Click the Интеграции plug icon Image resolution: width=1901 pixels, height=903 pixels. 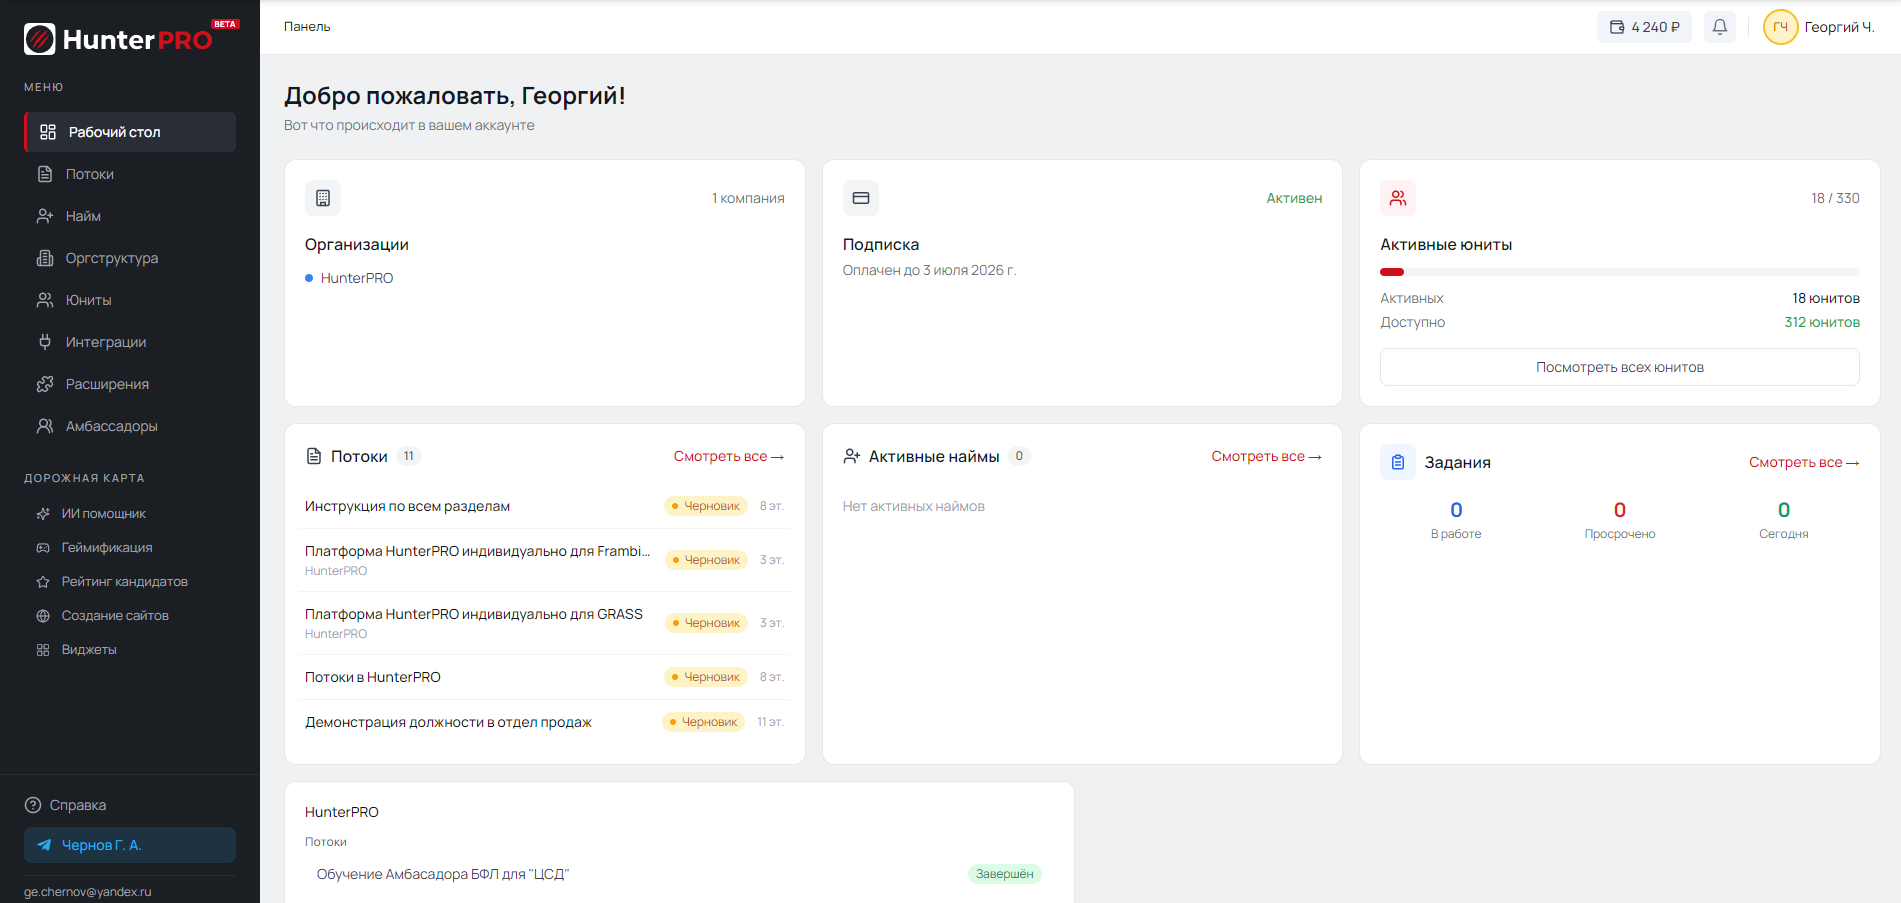click(45, 342)
